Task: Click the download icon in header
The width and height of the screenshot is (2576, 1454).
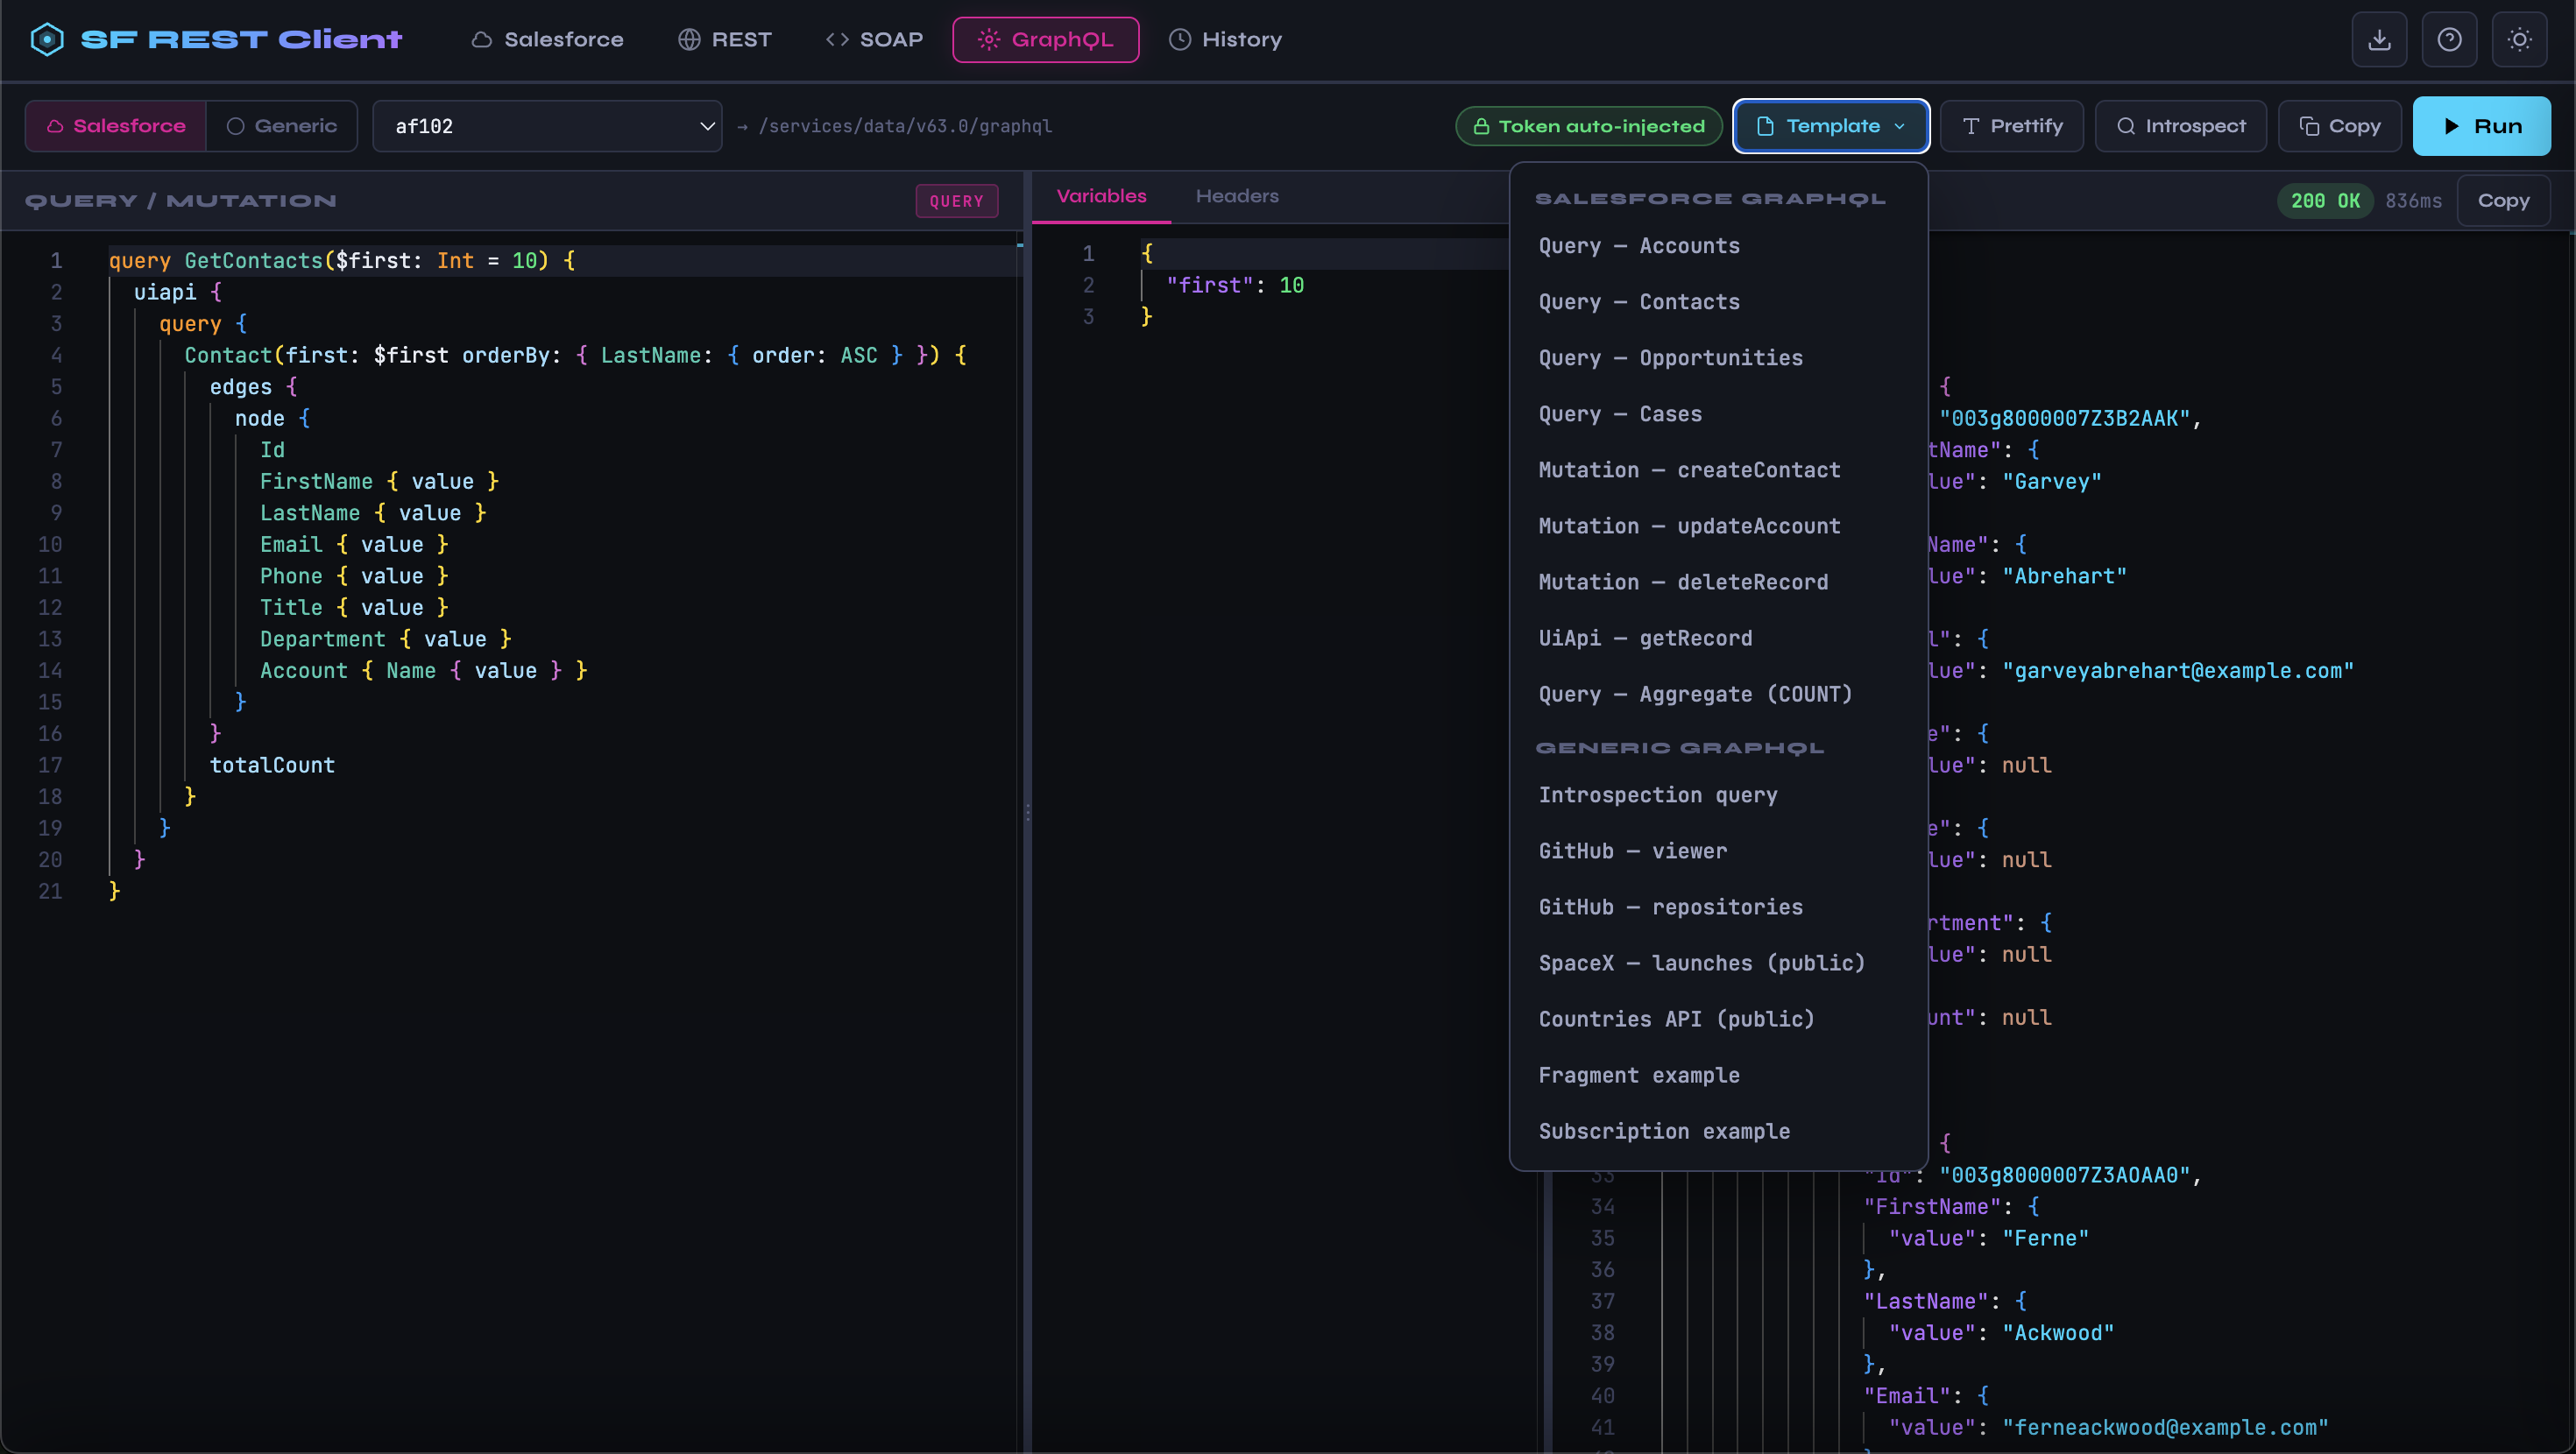Action: 2379,39
